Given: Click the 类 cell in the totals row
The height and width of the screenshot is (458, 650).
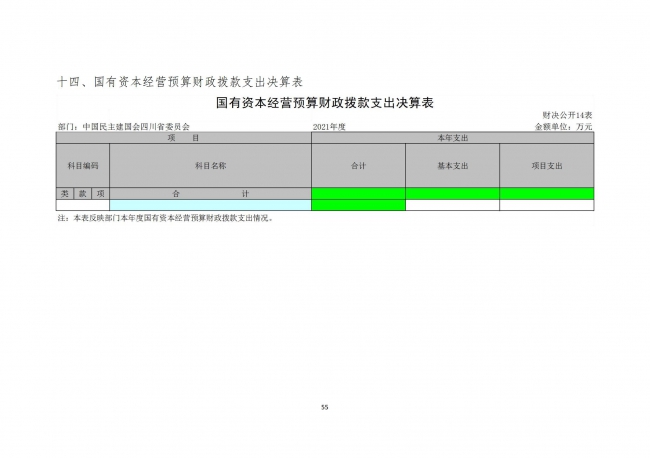Looking at the screenshot, I should (x=65, y=193).
